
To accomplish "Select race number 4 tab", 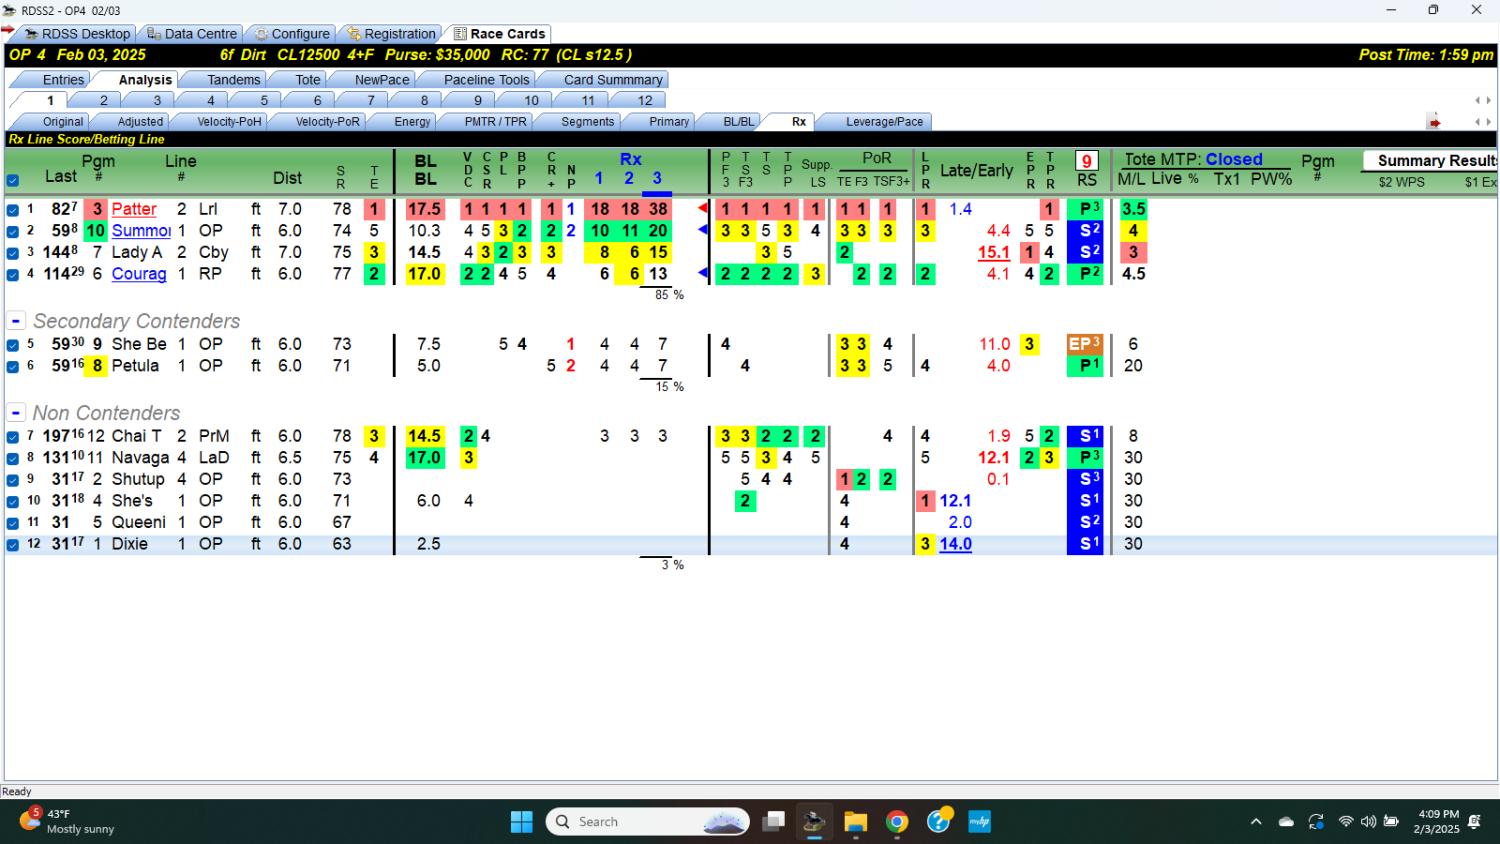I will 210,100.
